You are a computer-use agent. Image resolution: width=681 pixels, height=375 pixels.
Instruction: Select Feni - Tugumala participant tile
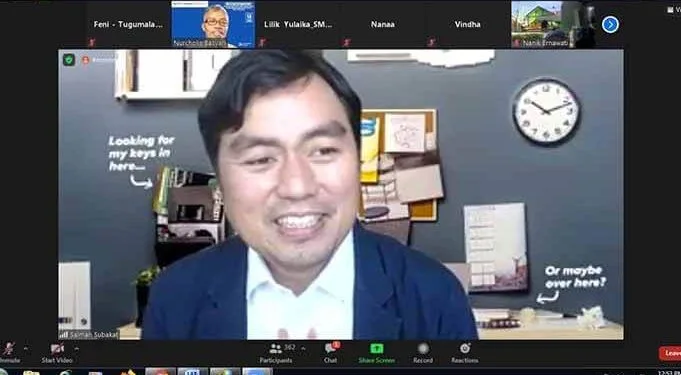point(128,24)
